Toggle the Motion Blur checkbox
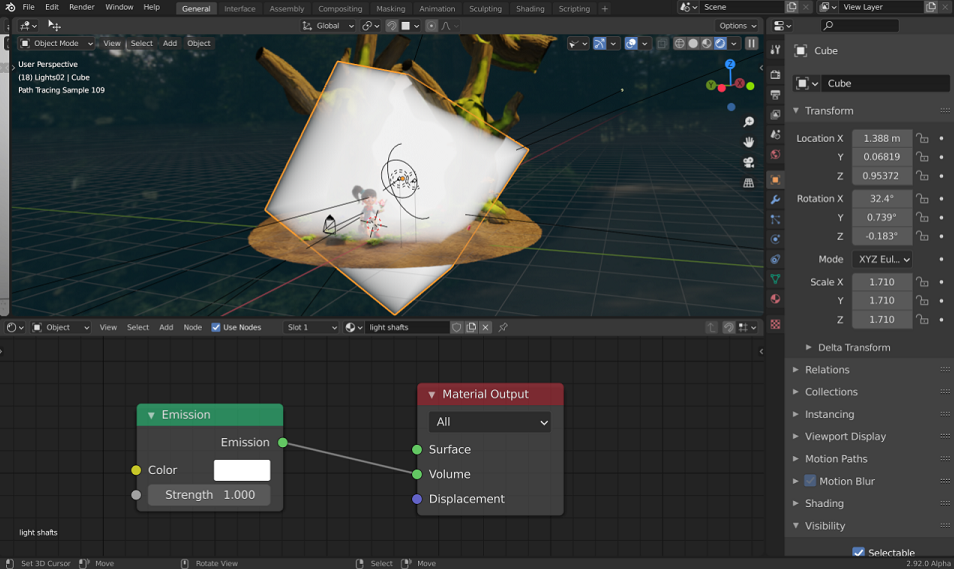 coord(810,481)
